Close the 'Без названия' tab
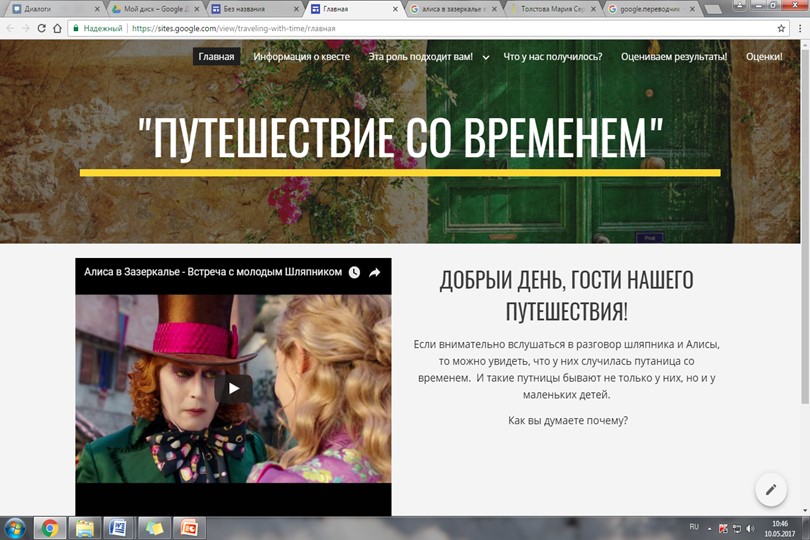Viewport: 810px width, 540px height. pos(296,9)
